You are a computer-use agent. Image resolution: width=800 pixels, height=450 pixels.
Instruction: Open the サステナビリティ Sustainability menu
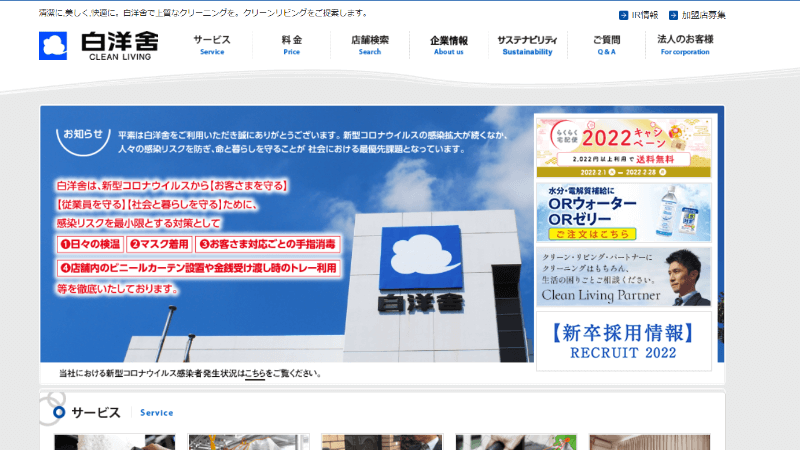click(528, 45)
